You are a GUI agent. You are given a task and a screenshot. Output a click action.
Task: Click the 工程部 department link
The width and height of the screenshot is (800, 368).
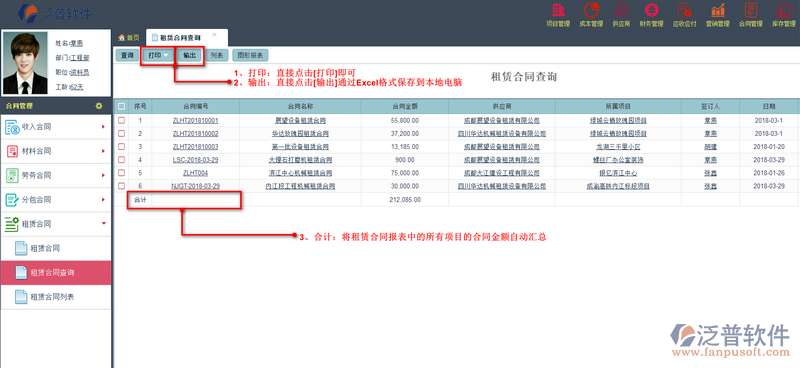pyautogui.click(x=80, y=58)
